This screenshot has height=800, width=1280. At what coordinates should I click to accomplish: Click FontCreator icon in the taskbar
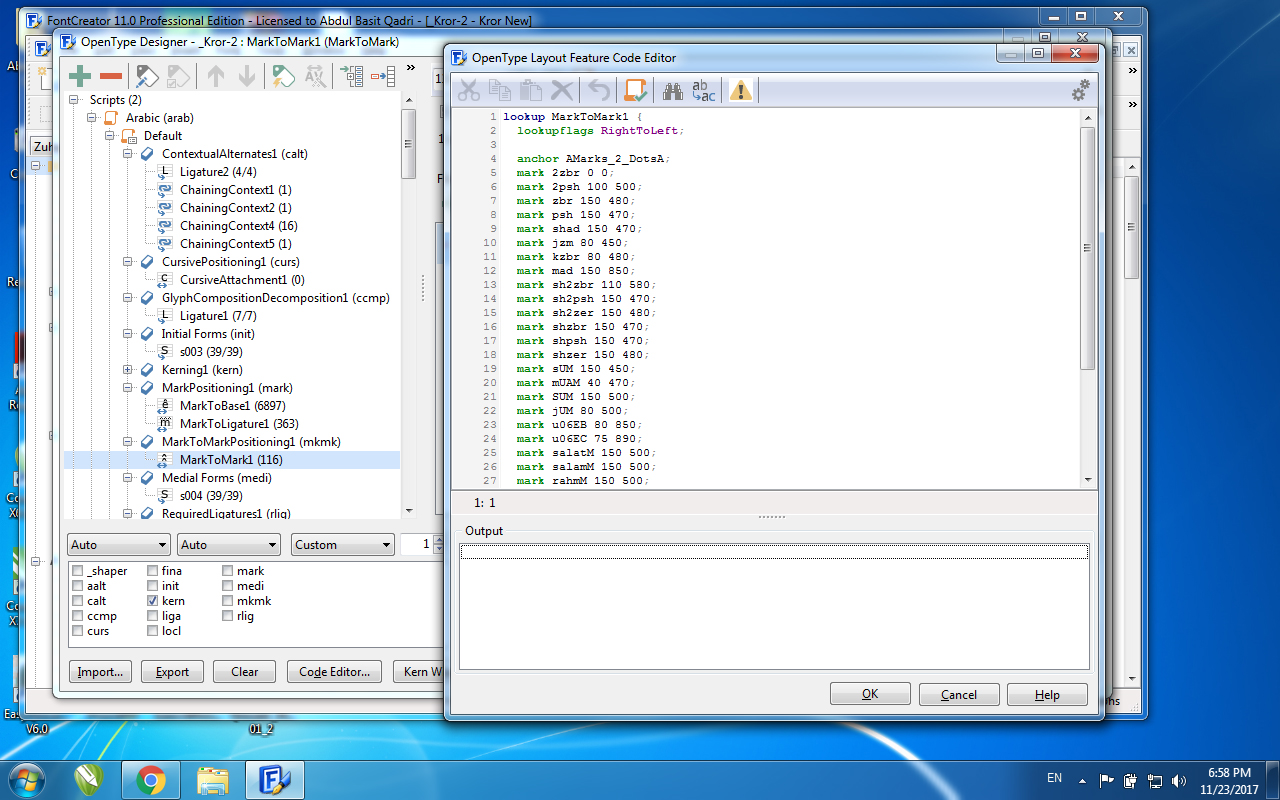point(275,779)
